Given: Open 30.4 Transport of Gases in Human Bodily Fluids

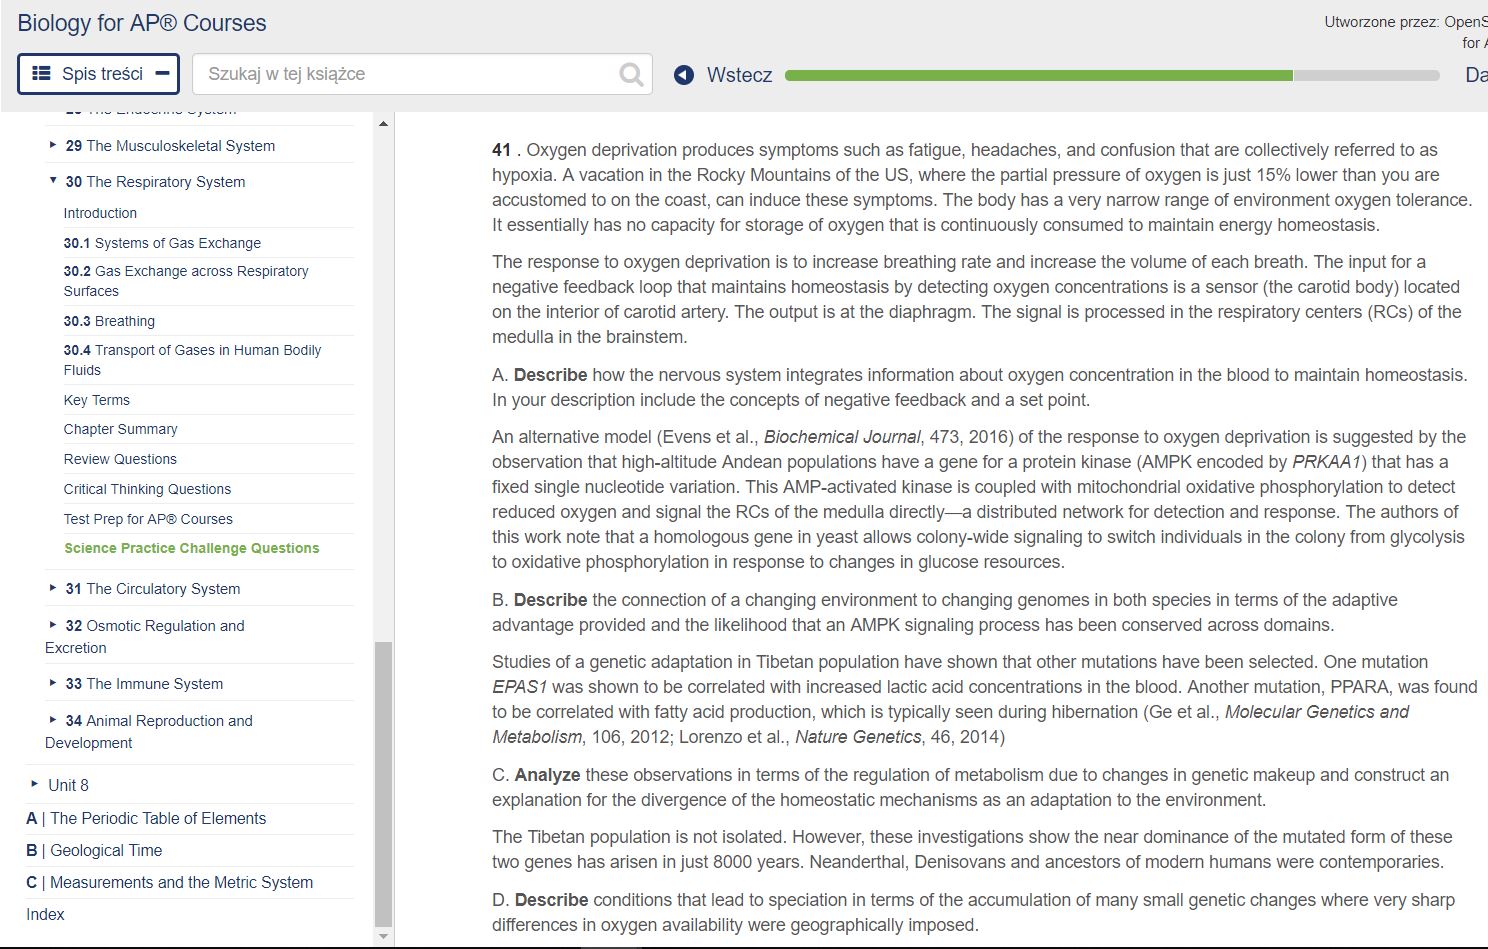Looking at the screenshot, I should [192, 360].
